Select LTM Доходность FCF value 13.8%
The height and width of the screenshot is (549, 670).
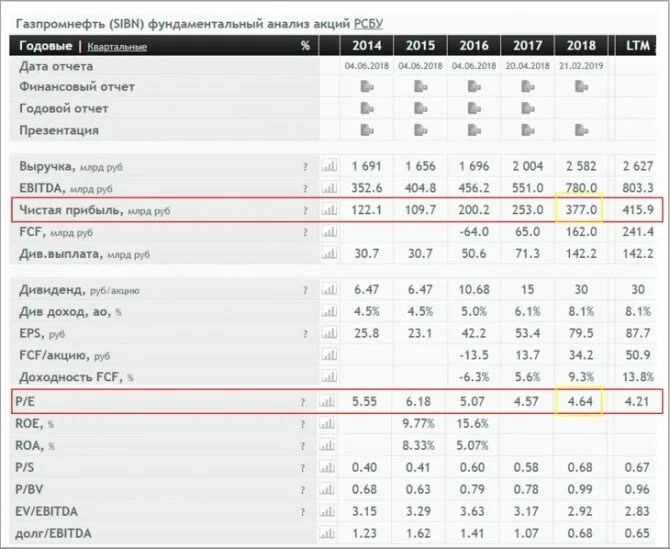click(639, 377)
